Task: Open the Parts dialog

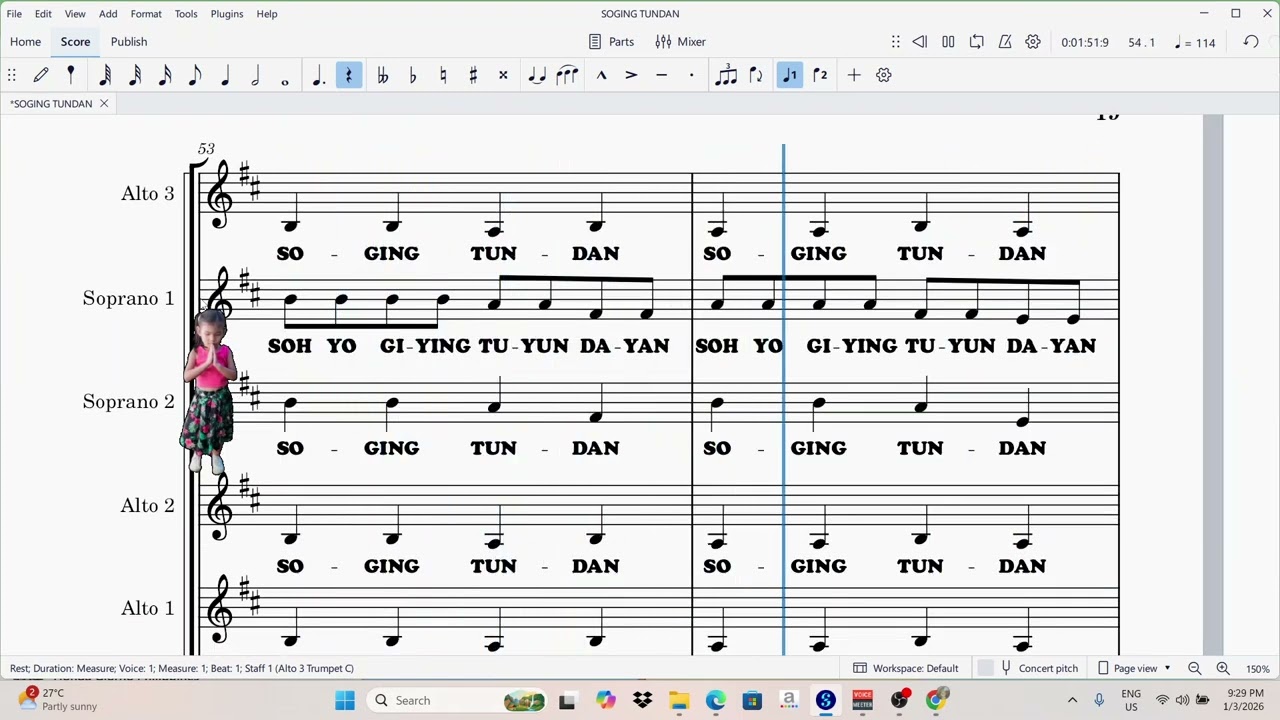Action: tap(611, 42)
